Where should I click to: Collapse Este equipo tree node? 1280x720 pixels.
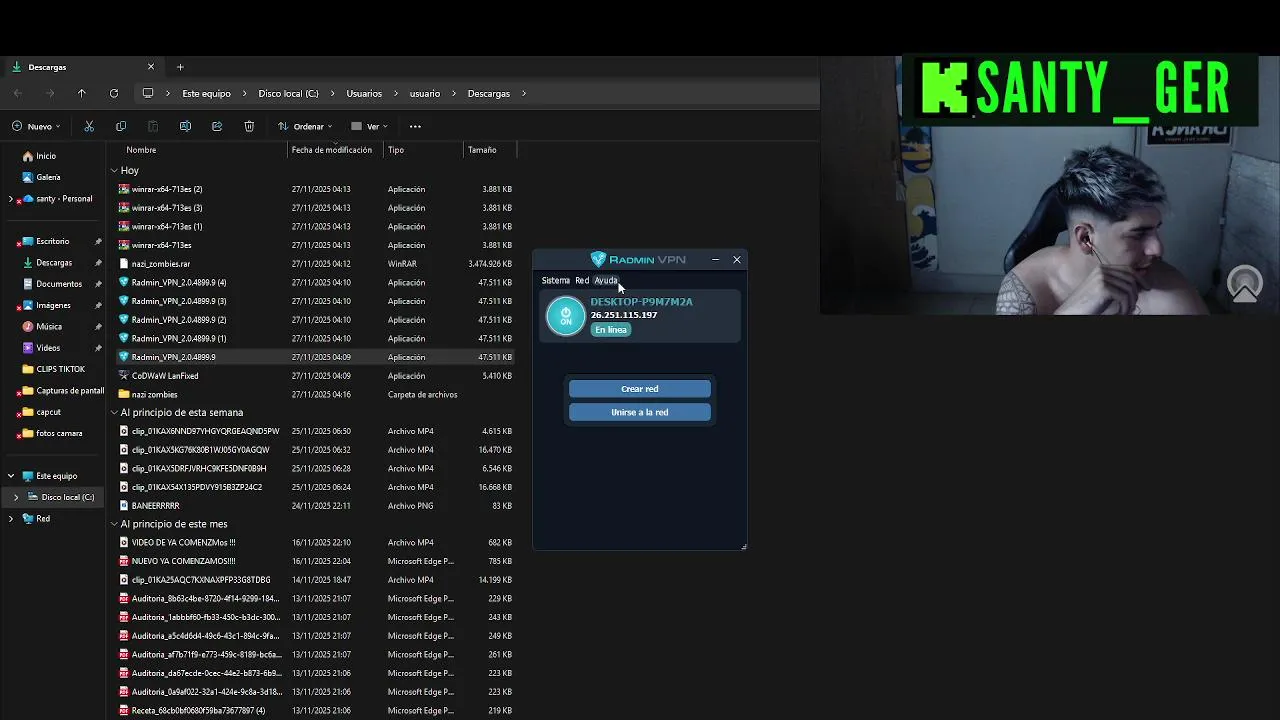(x=11, y=476)
